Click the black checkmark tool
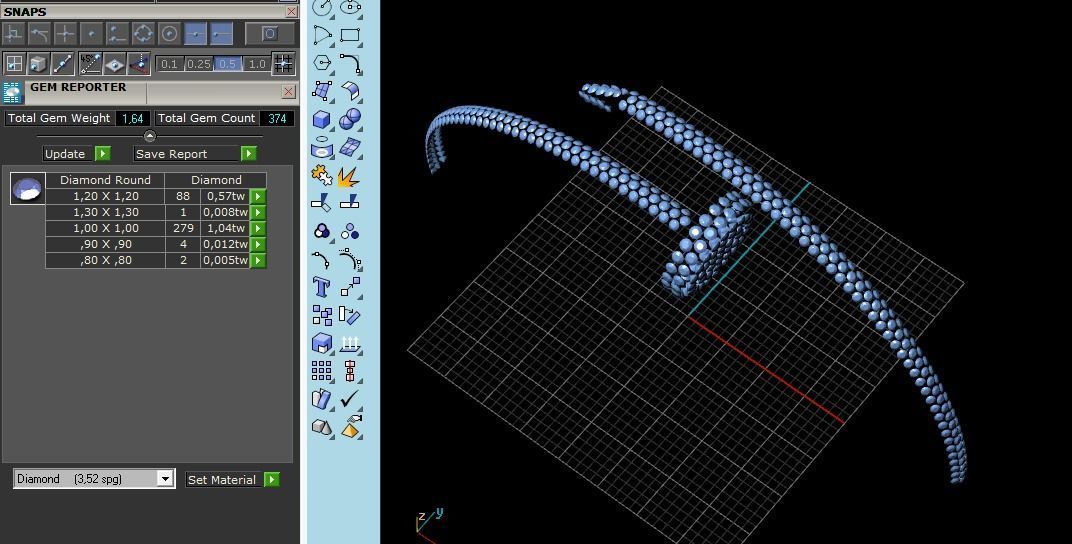The height and width of the screenshot is (544, 1072). [350, 399]
